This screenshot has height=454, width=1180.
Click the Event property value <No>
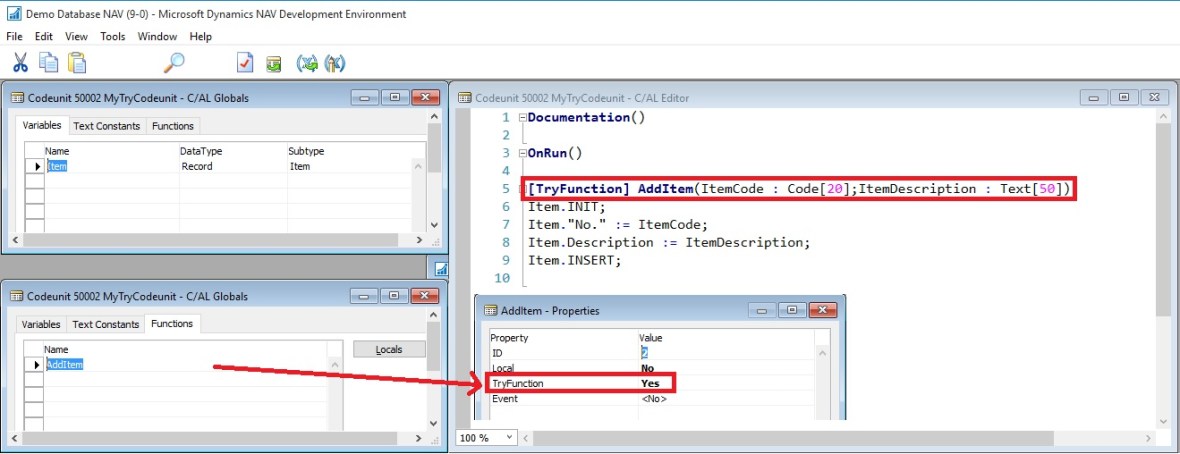click(x=653, y=399)
